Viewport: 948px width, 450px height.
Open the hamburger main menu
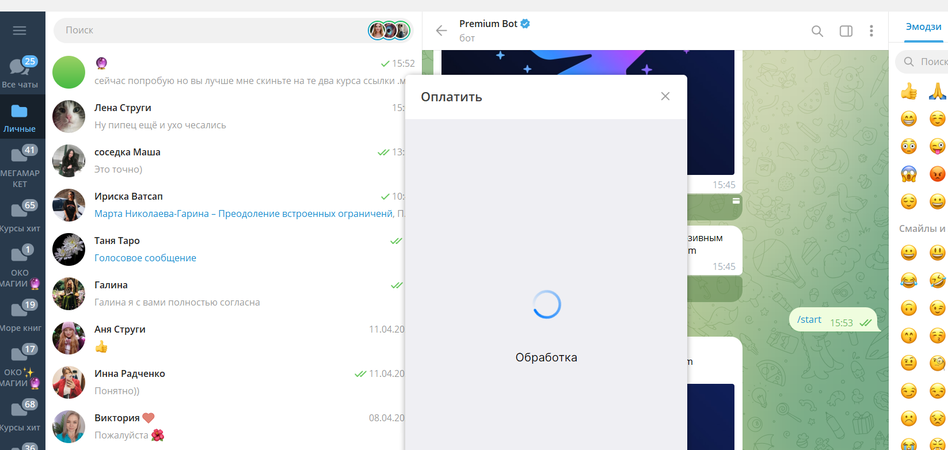(x=19, y=31)
